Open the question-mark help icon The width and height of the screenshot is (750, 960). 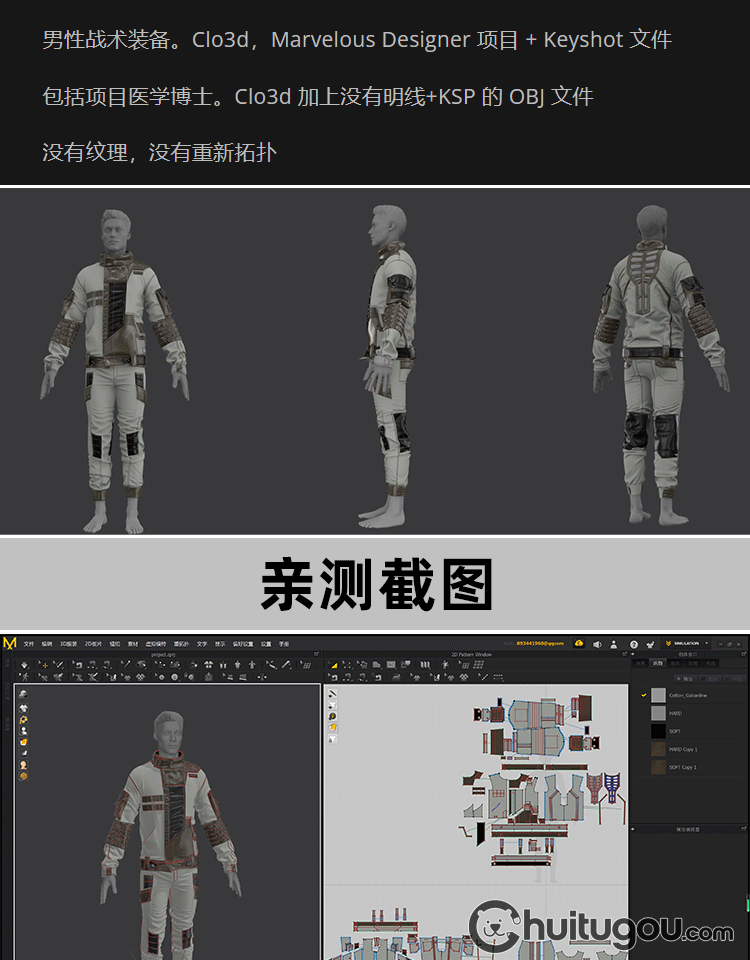(x=634, y=644)
